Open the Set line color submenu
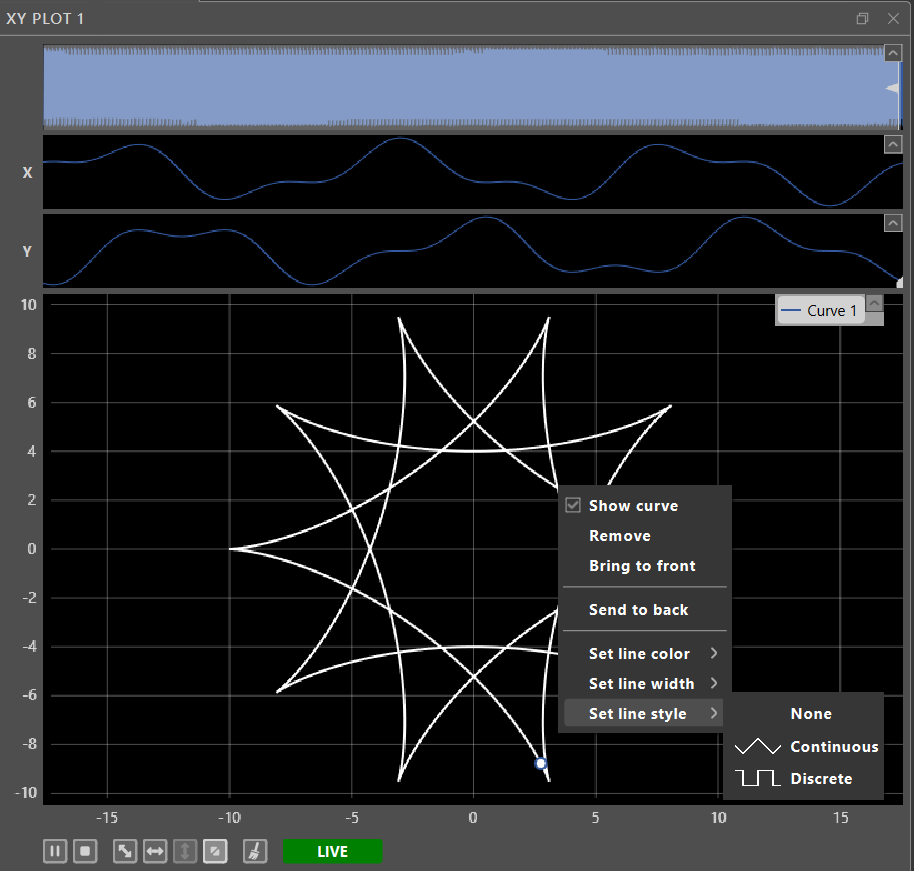The height and width of the screenshot is (871, 914). (x=640, y=654)
